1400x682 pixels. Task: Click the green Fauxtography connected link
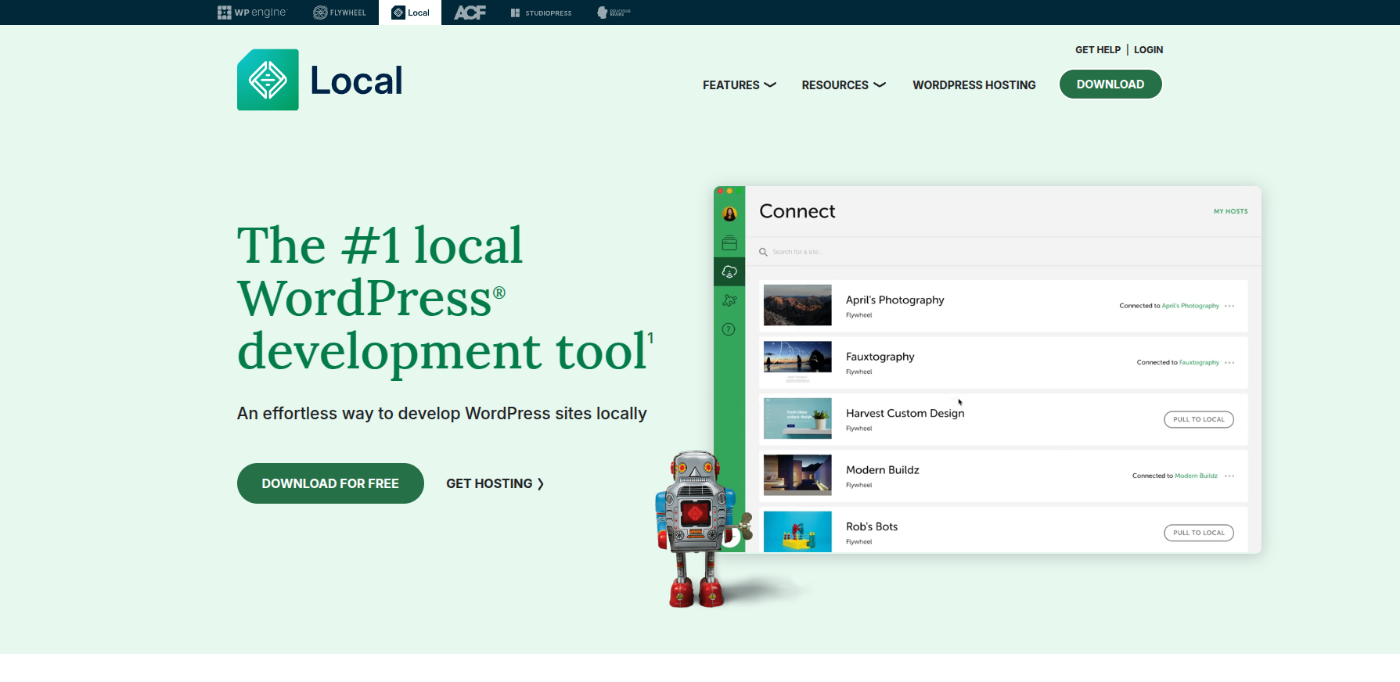[x=1199, y=363]
